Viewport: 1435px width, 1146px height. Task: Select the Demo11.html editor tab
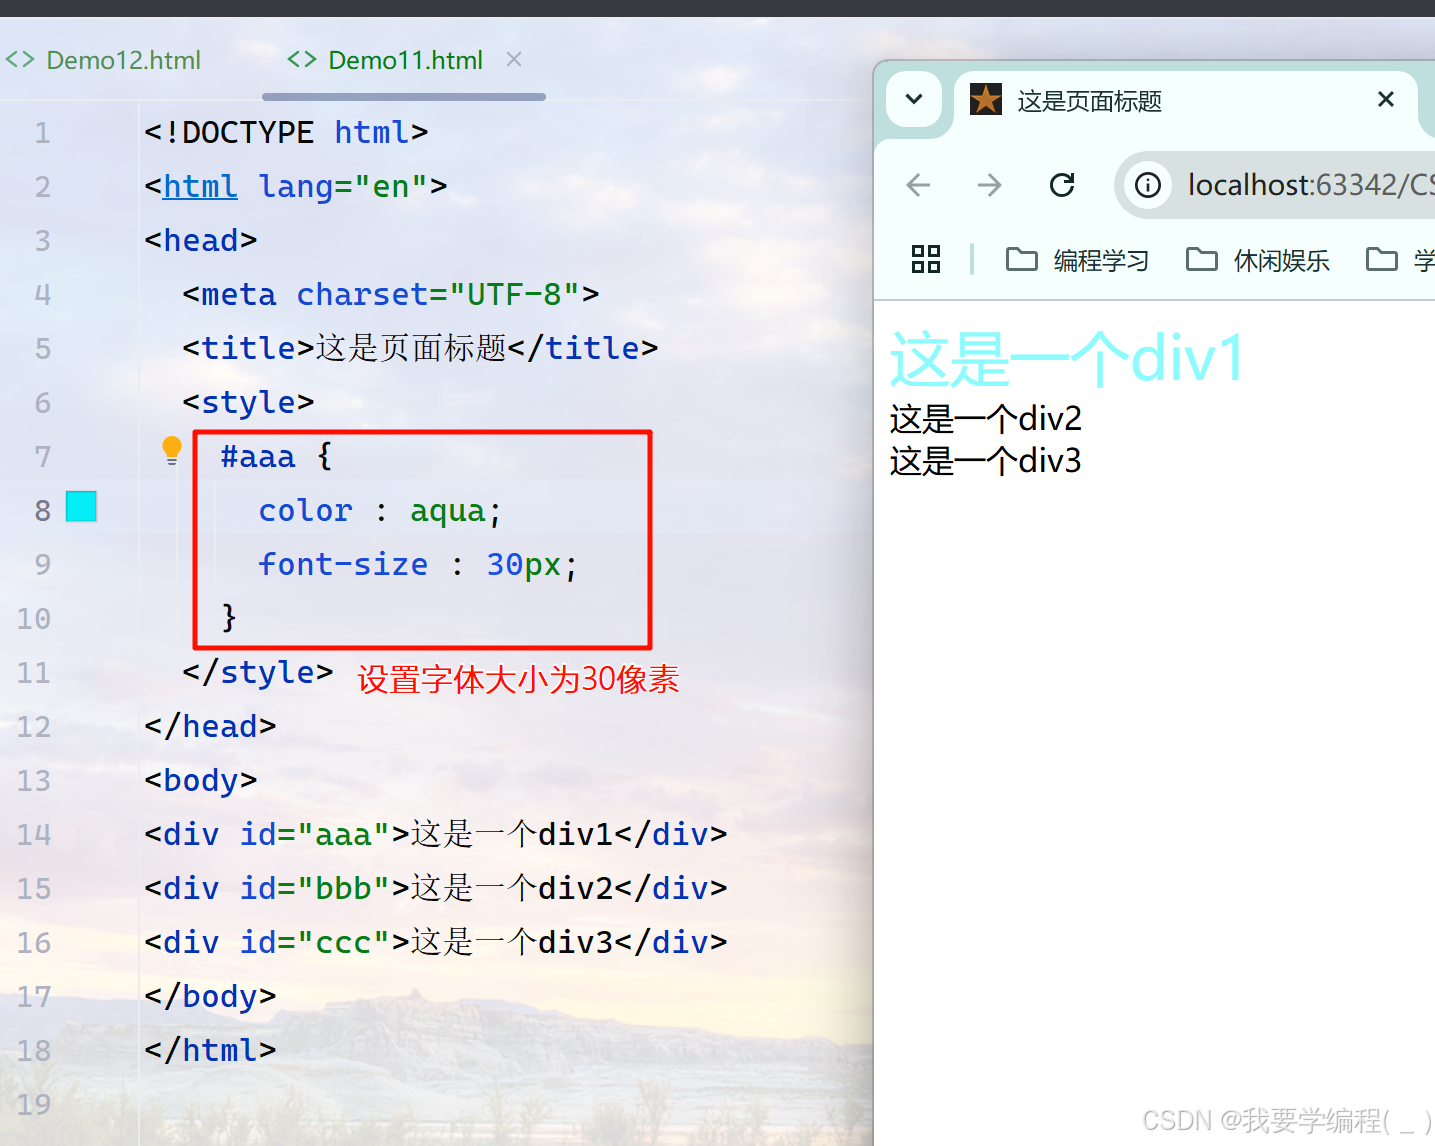[404, 60]
